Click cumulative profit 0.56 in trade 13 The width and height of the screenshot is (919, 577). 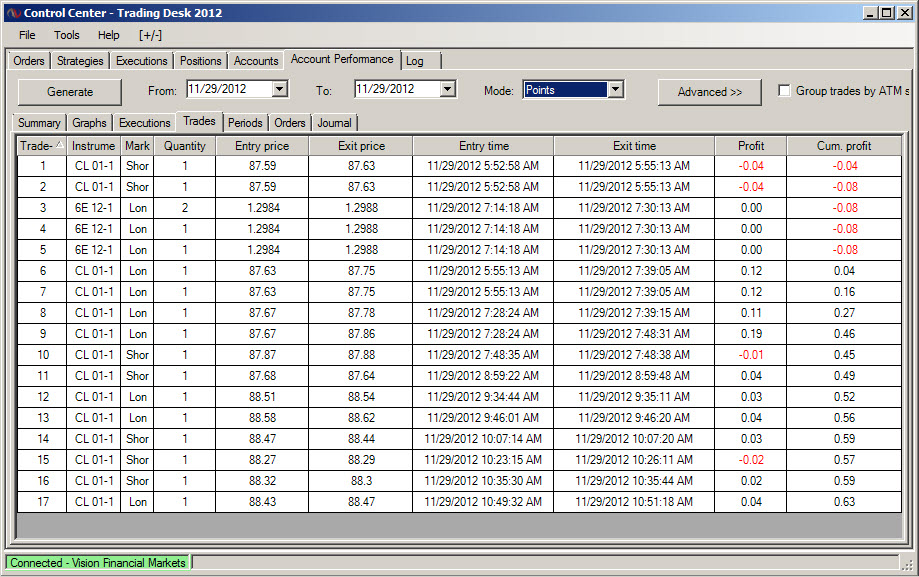(844, 418)
